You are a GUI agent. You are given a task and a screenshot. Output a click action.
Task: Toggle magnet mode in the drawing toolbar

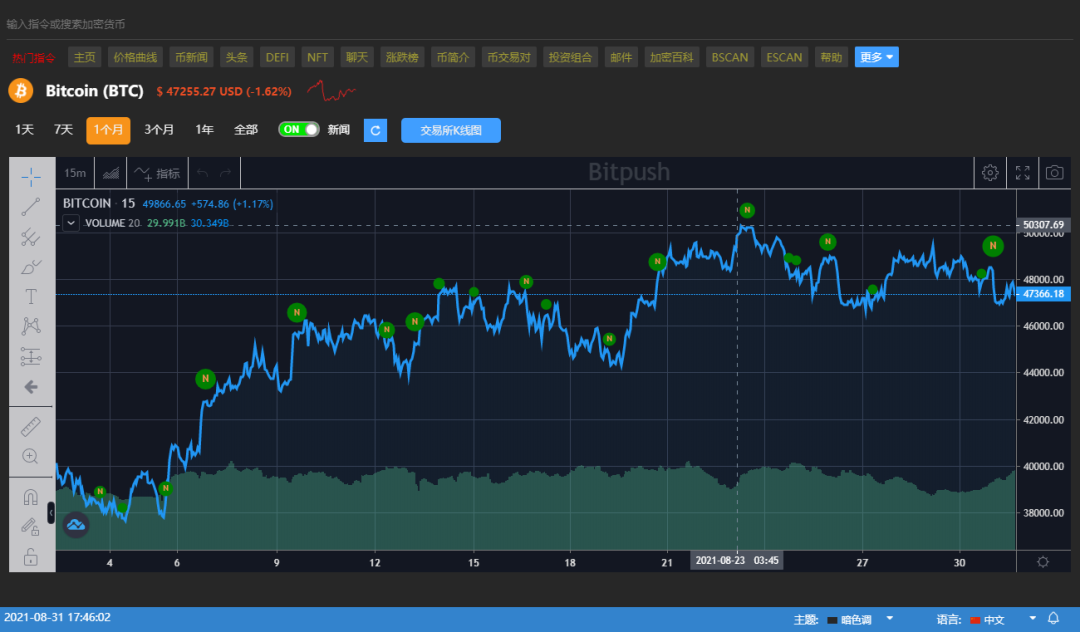31,497
